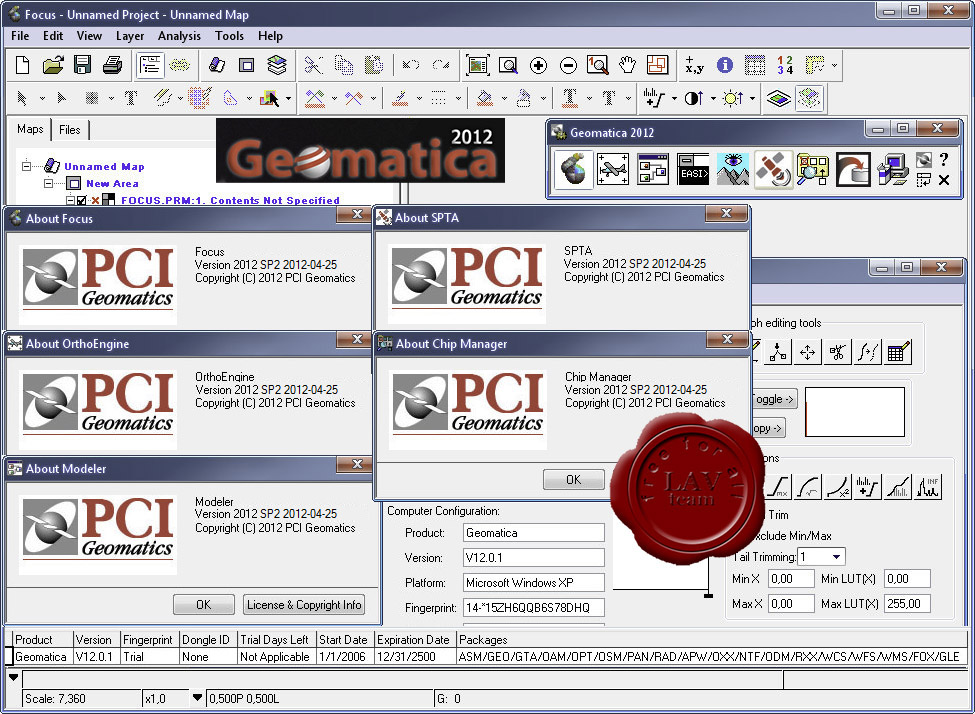Open the Analysis menu
Screen dimensions: 975x714
click(x=179, y=36)
